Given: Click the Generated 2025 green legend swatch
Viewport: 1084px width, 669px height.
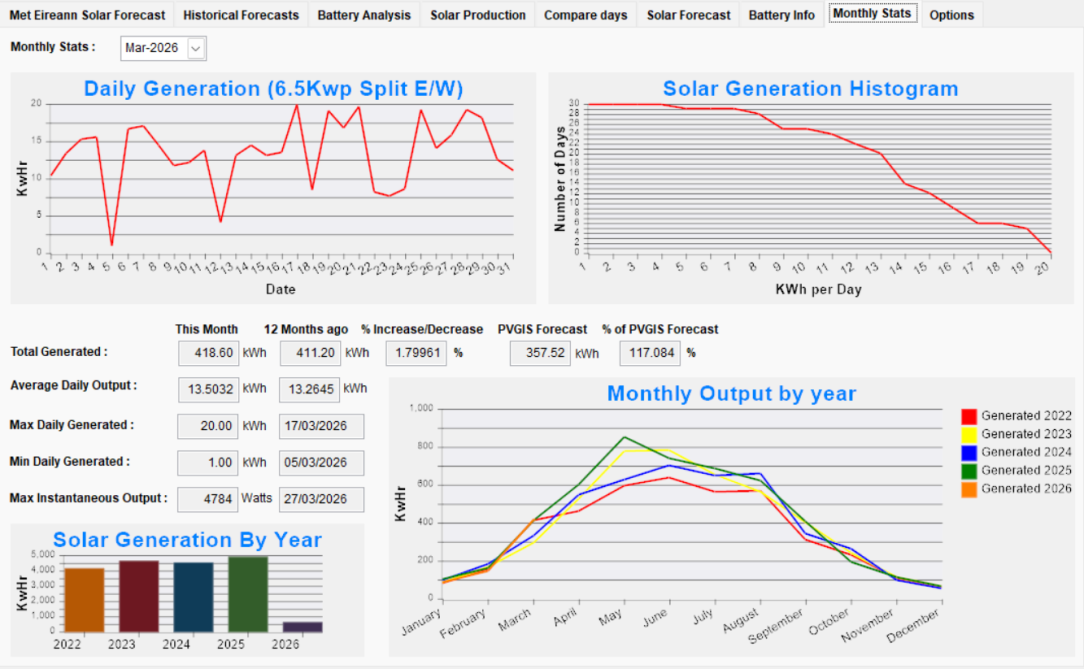Looking at the screenshot, I should pyautogui.click(x=969, y=471).
